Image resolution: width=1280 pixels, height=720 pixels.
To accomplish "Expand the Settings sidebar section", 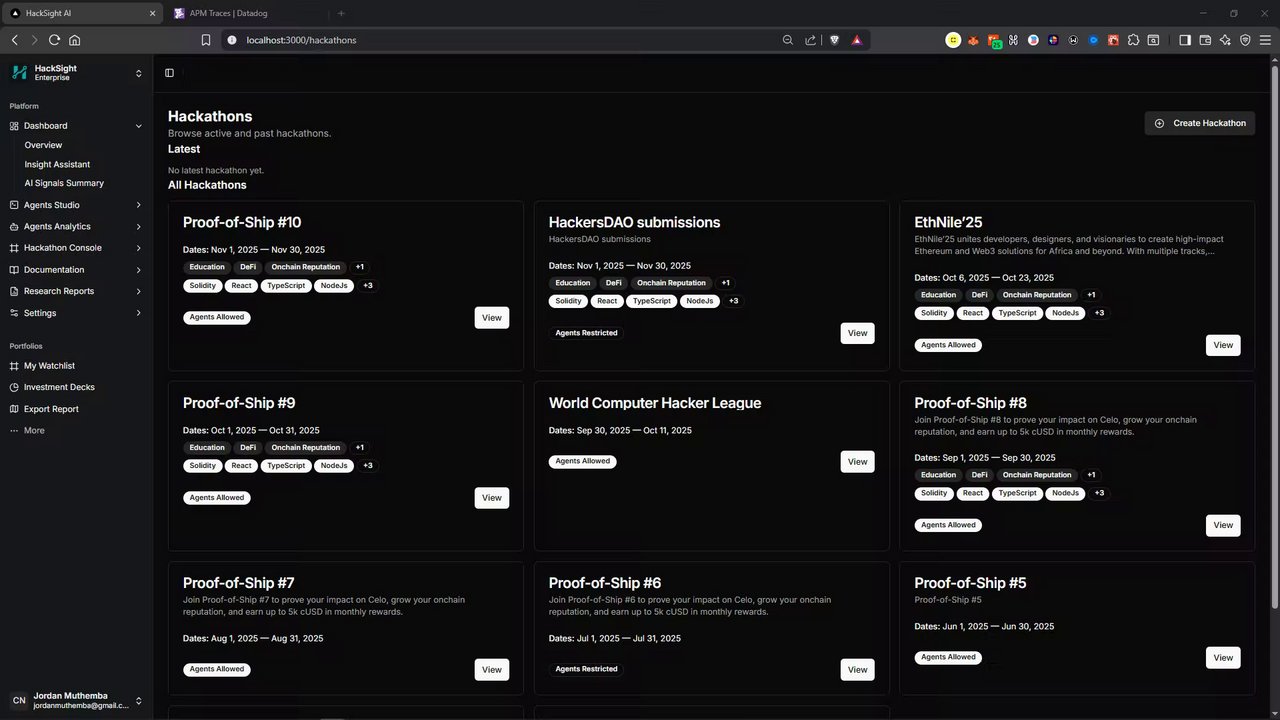I will 139,313.
